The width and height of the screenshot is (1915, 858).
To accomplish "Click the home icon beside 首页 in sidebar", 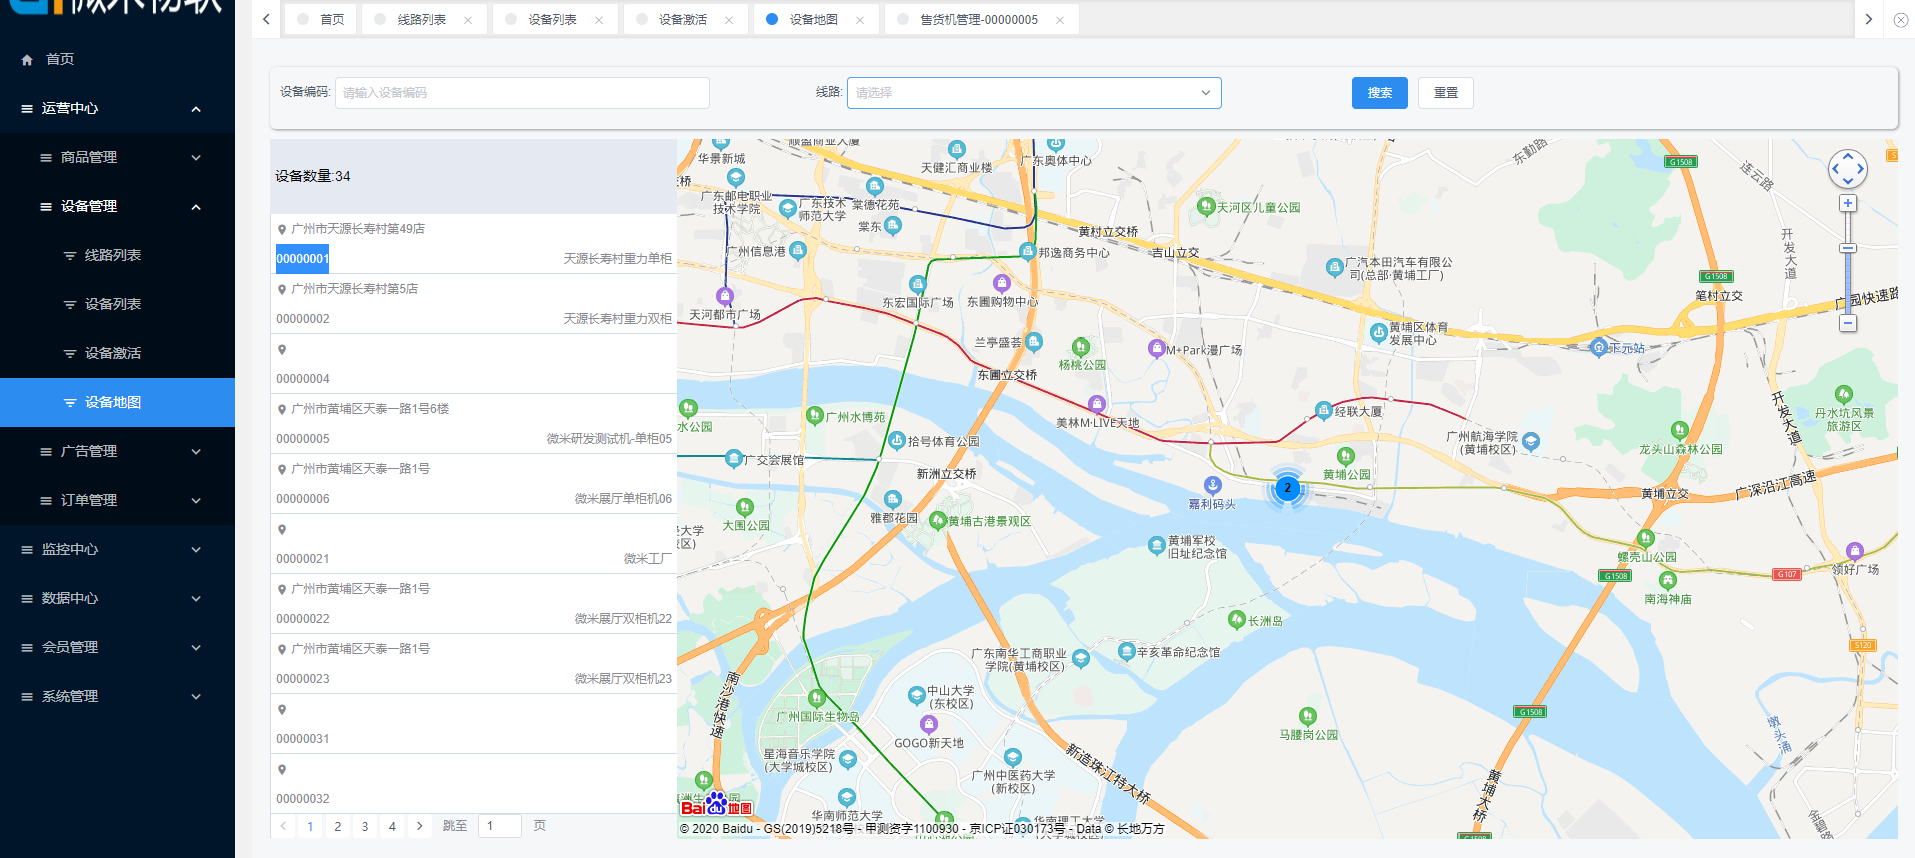I will pyautogui.click(x=27, y=60).
